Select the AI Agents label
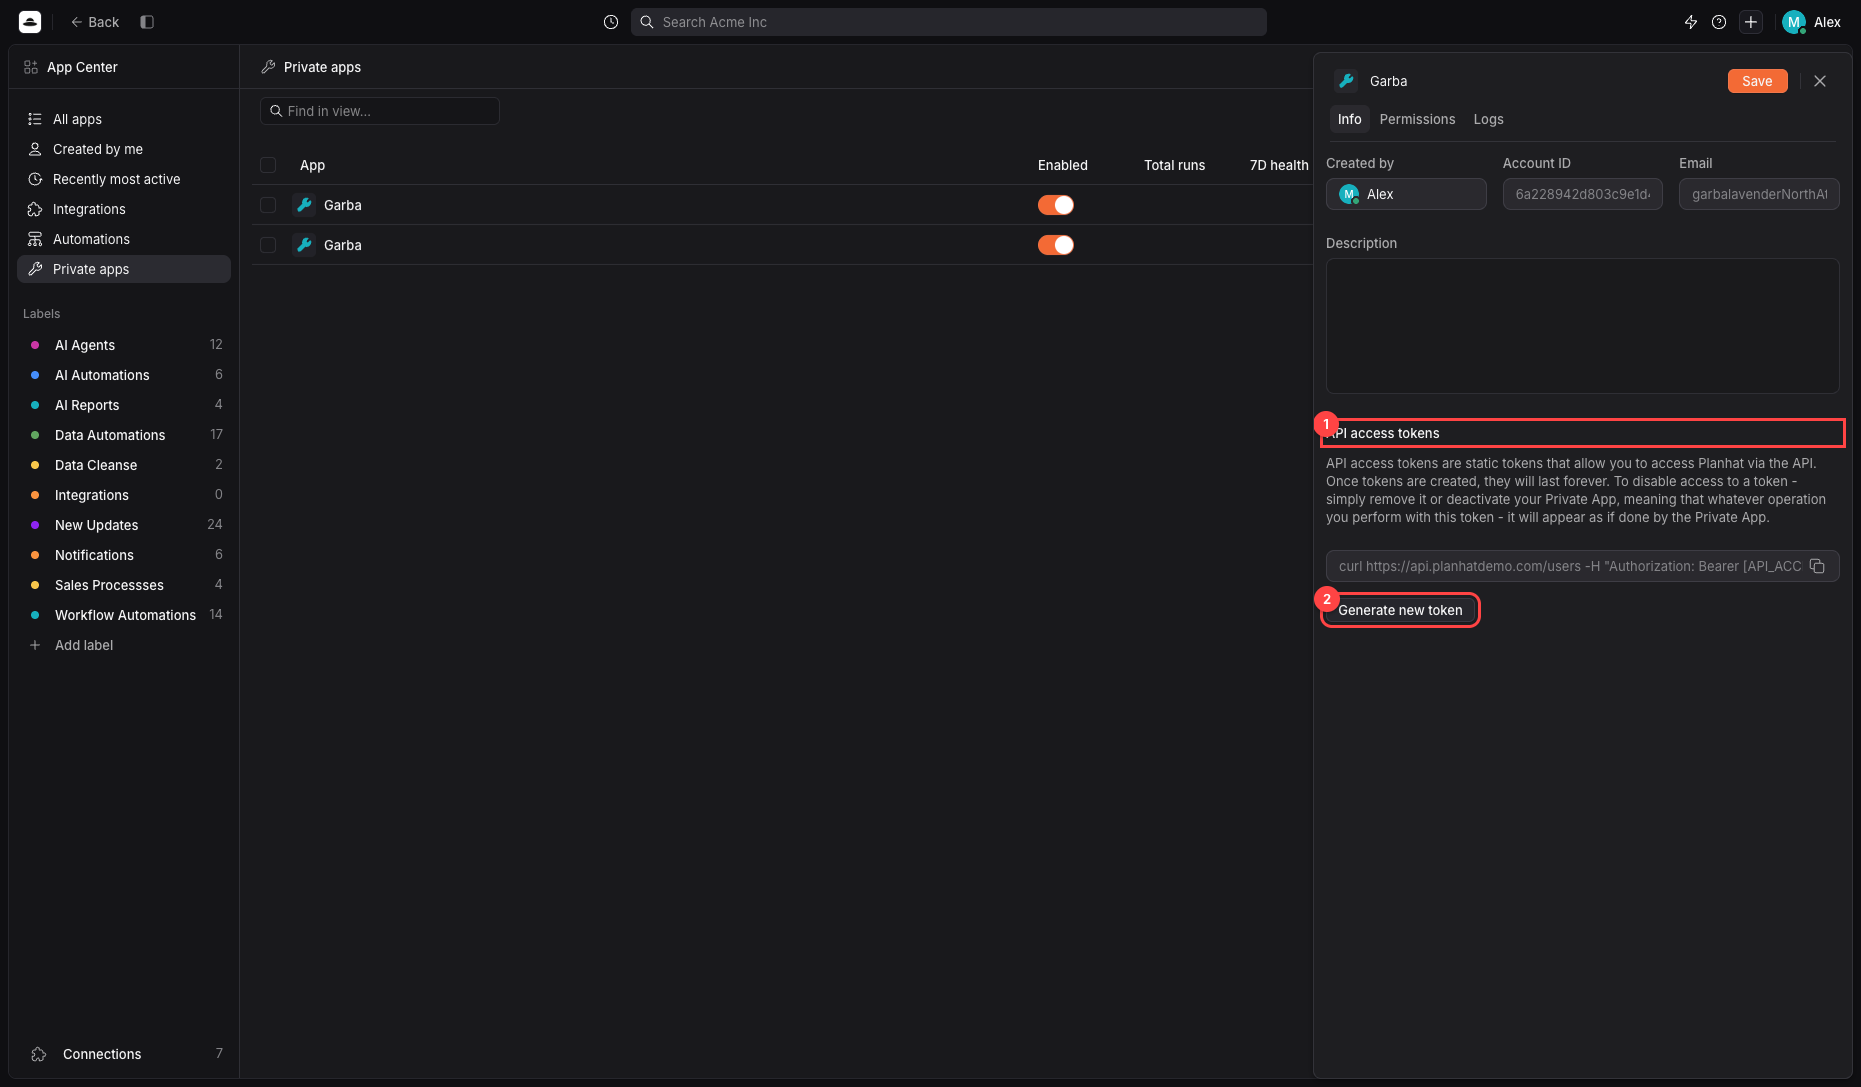1861x1087 pixels. [124, 345]
